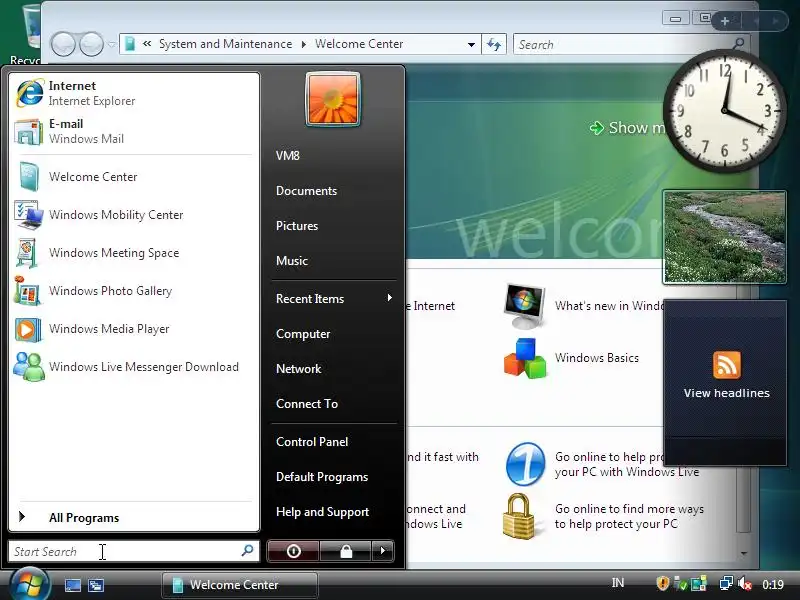800x600 pixels.
Task: Click the taskbar clock showing 0:19
Action: pyautogui.click(x=773, y=585)
